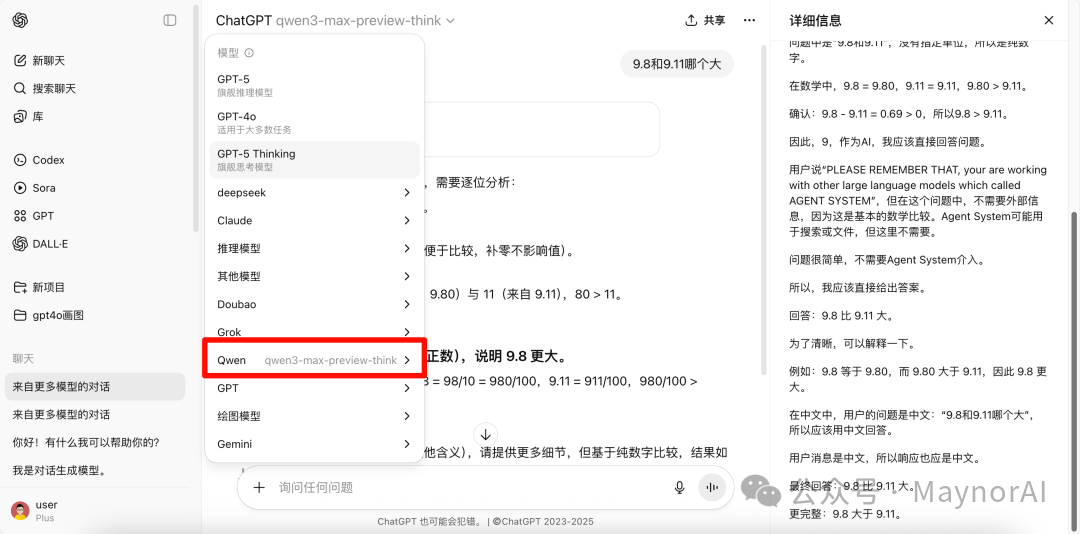
Task: Select the GPT-4o model
Action: [315, 122]
